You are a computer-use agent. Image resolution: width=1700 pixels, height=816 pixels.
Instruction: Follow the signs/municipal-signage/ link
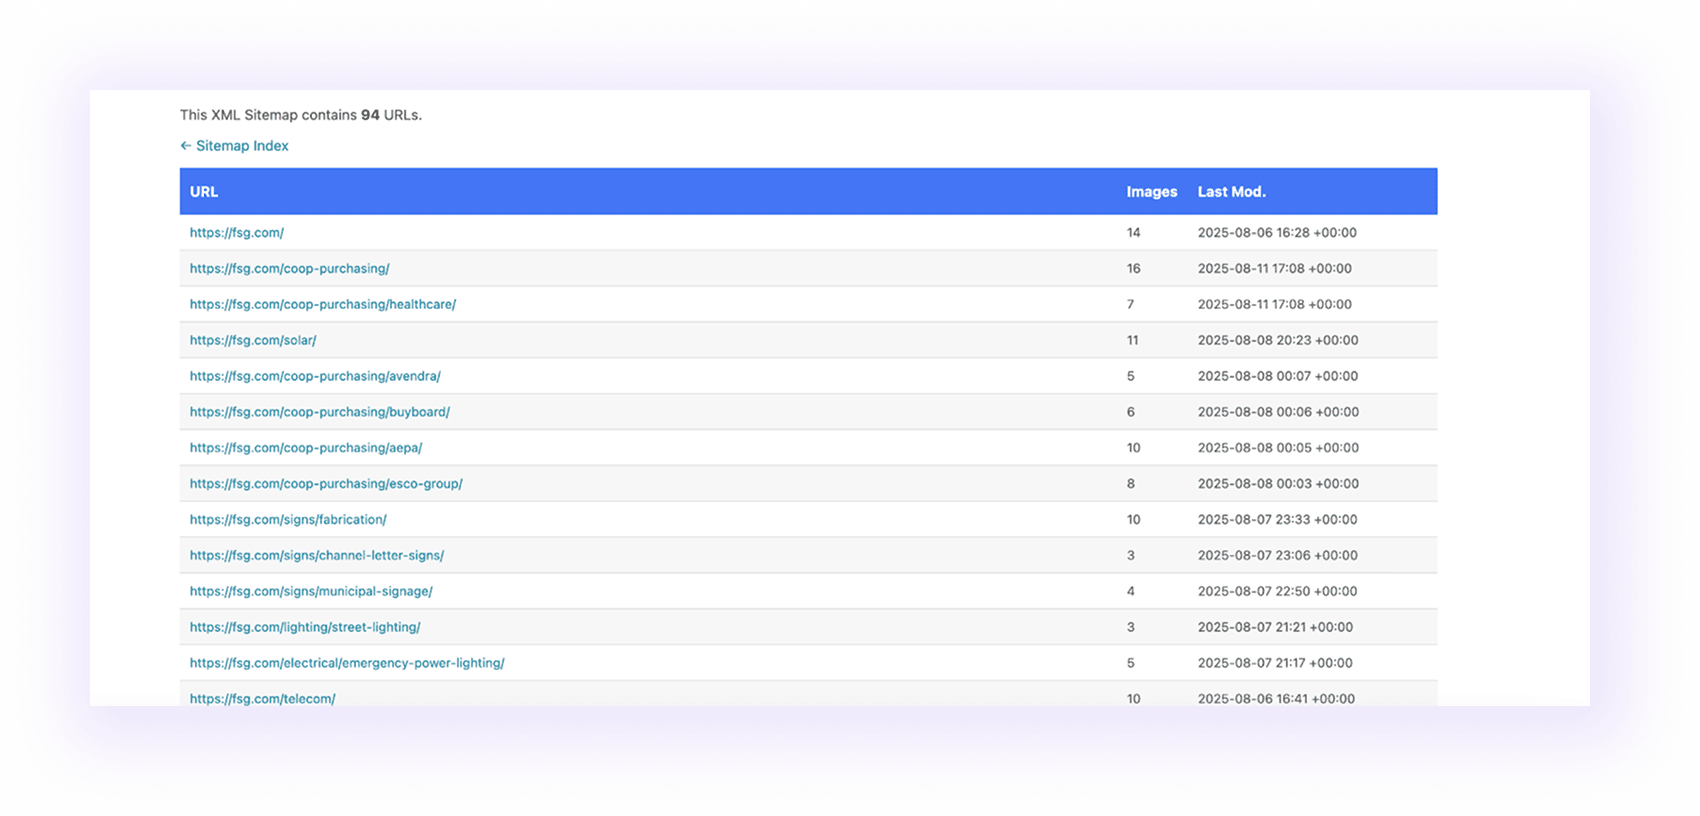311,592
